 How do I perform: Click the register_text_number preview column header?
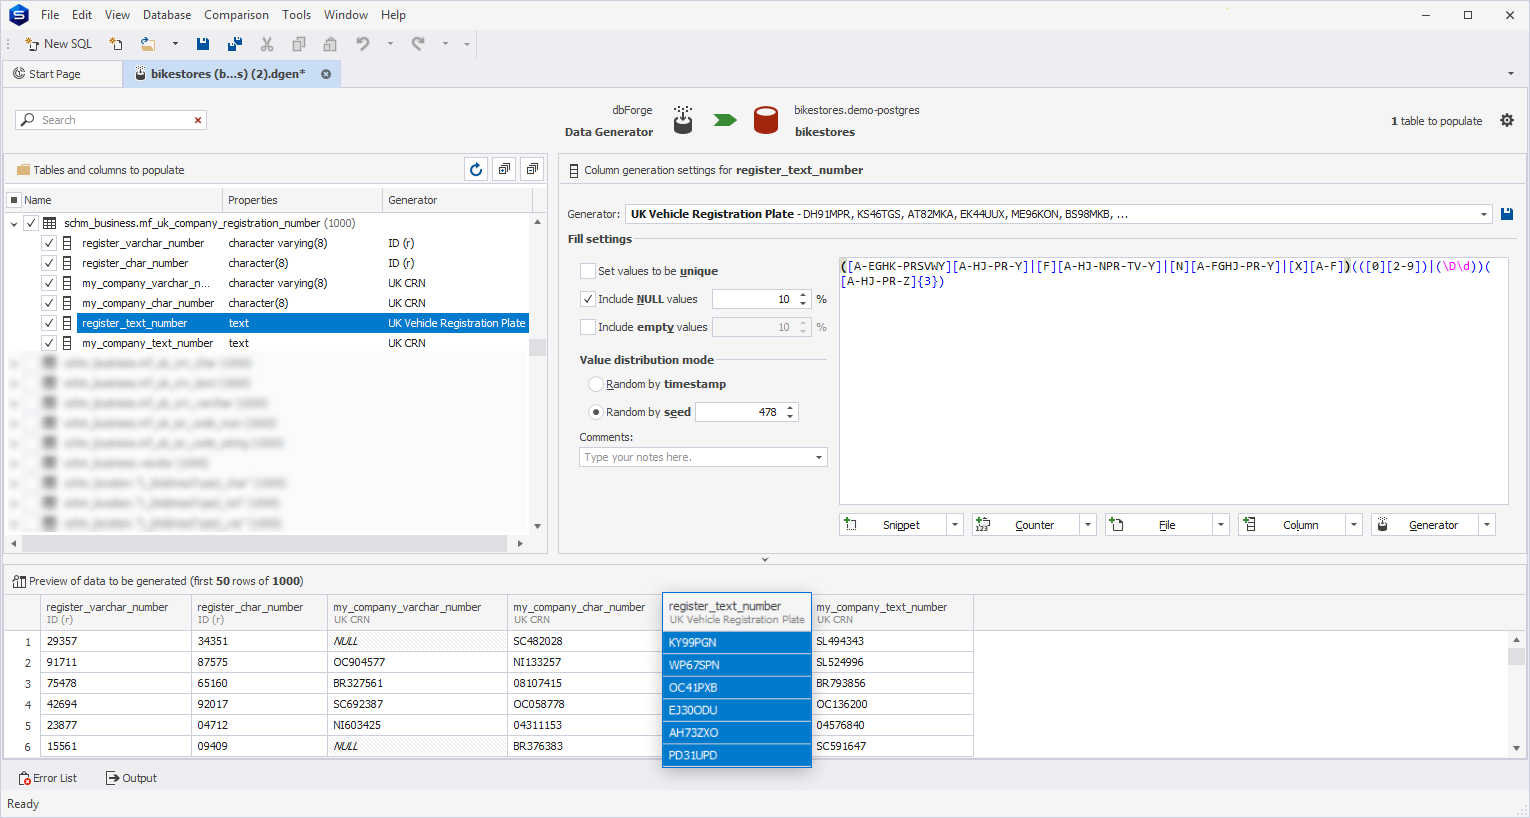point(737,612)
